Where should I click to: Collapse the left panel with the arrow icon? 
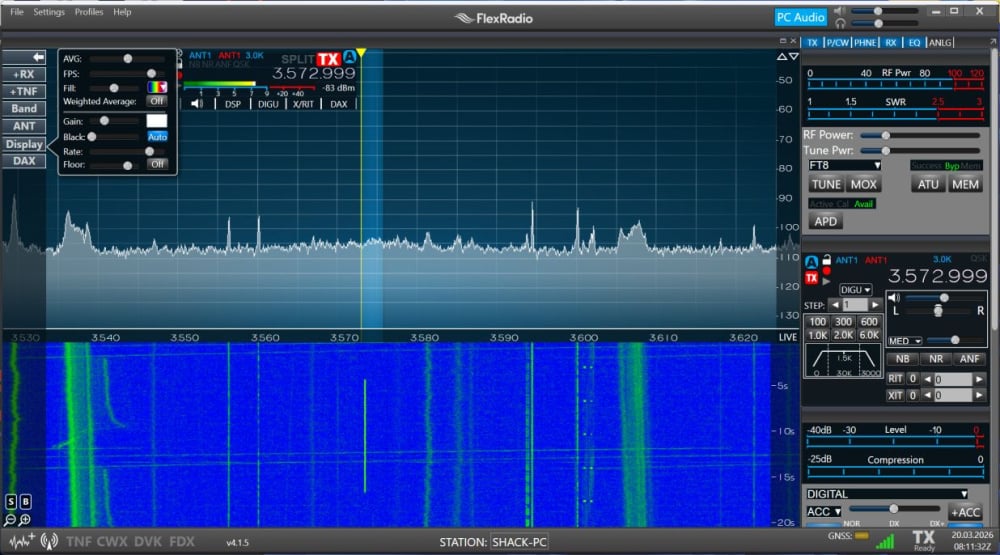(24, 57)
